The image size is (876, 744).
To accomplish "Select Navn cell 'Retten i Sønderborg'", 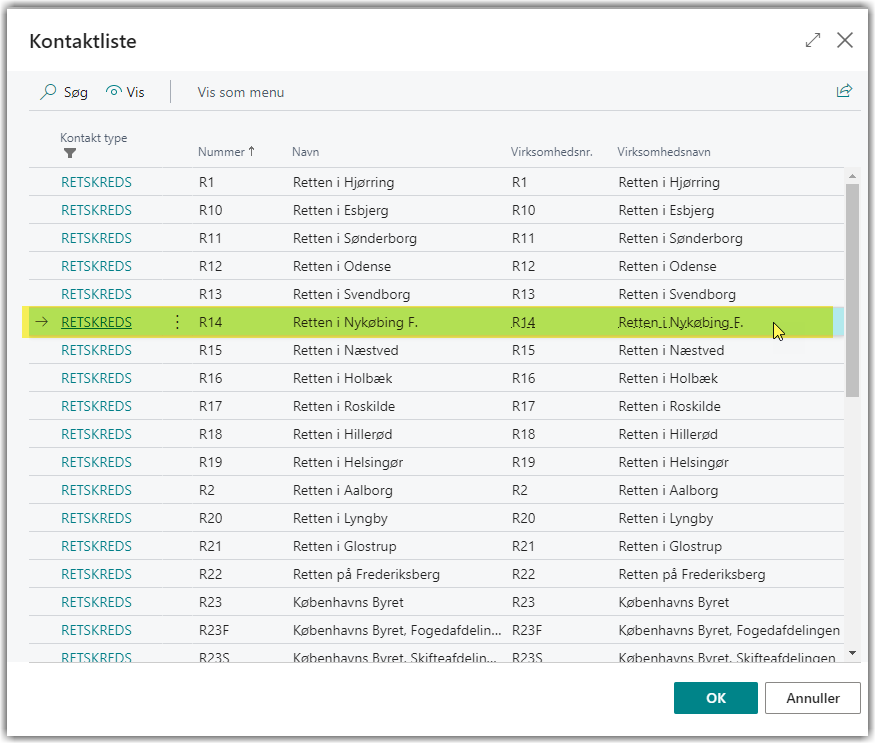I will click(355, 239).
